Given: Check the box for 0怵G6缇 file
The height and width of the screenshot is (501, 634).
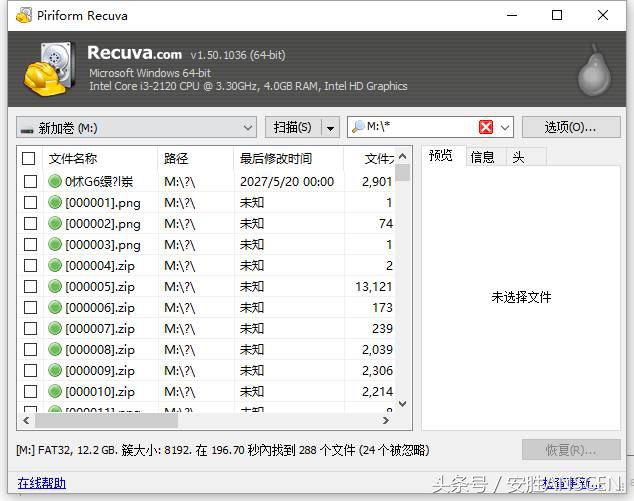Looking at the screenshot, I should (x=30, y=181).
